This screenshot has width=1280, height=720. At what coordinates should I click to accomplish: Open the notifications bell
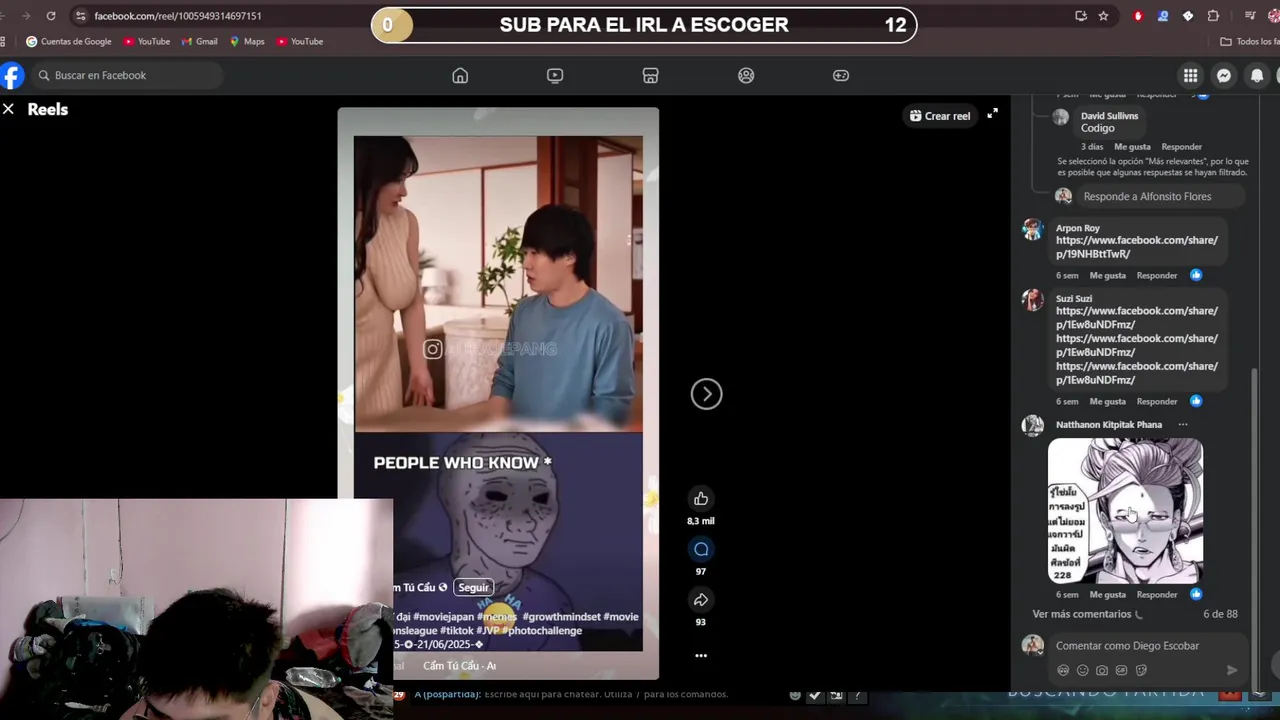coord(1257,75)
